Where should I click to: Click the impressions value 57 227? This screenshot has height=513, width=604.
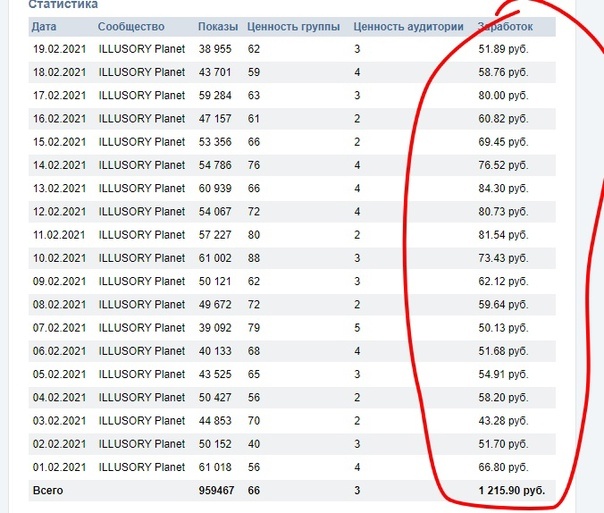click(x=215, y=235)
